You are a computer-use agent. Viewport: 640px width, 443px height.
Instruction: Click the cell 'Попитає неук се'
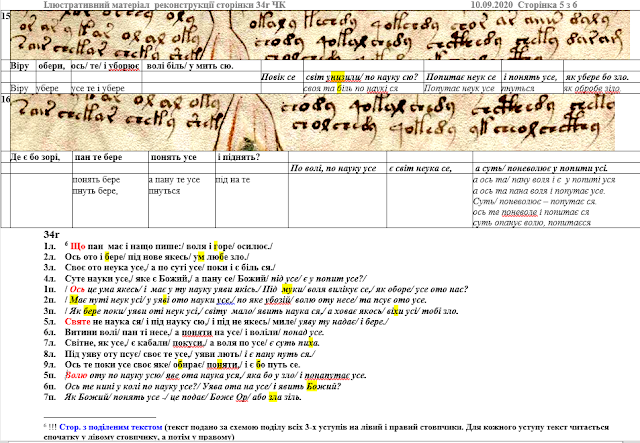pyautogui.click(x=461, y=77)
